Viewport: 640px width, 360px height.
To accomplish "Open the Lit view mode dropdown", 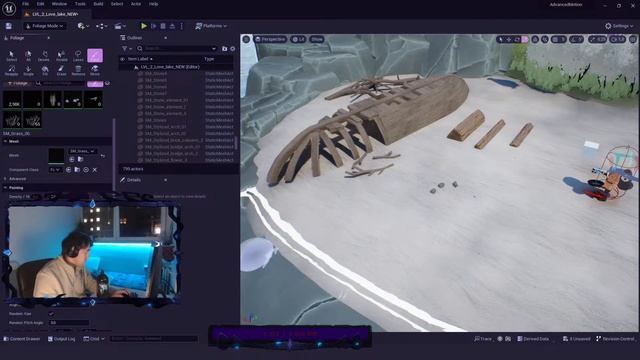I will 299,39.
